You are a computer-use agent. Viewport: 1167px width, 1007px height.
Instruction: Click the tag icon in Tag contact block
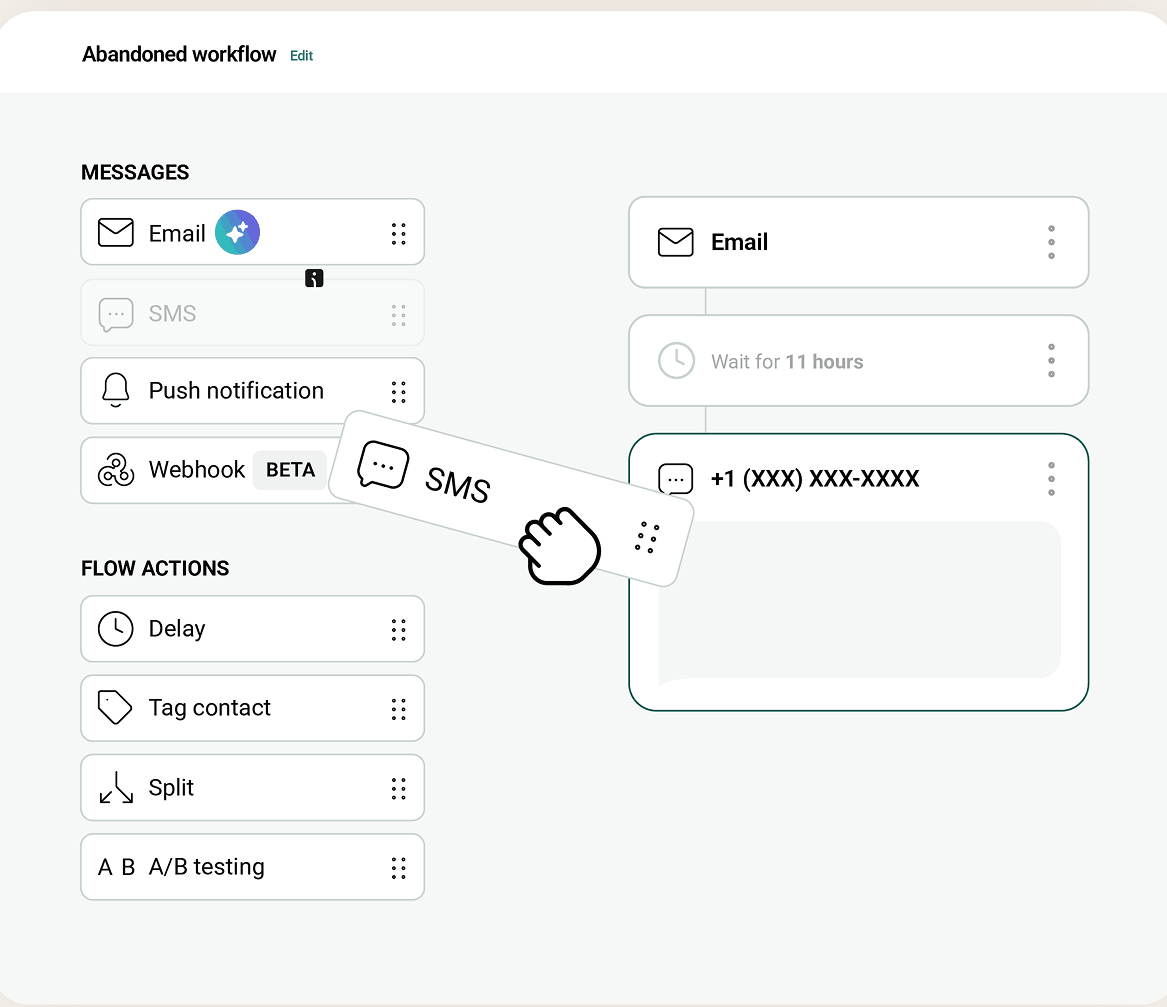point(115,708)
